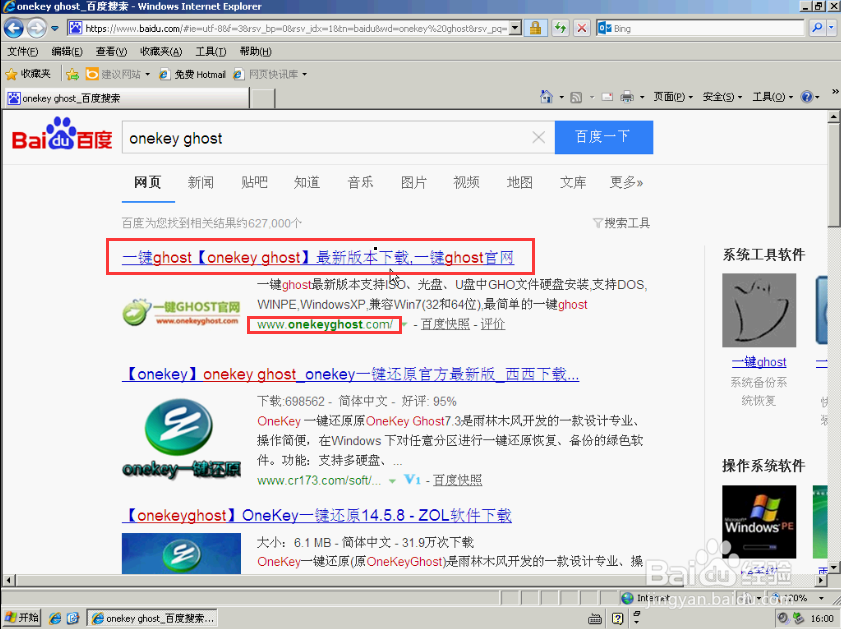
Task: Open 百度快照 for onekeyghost.com result
Action: click(445, 324)
